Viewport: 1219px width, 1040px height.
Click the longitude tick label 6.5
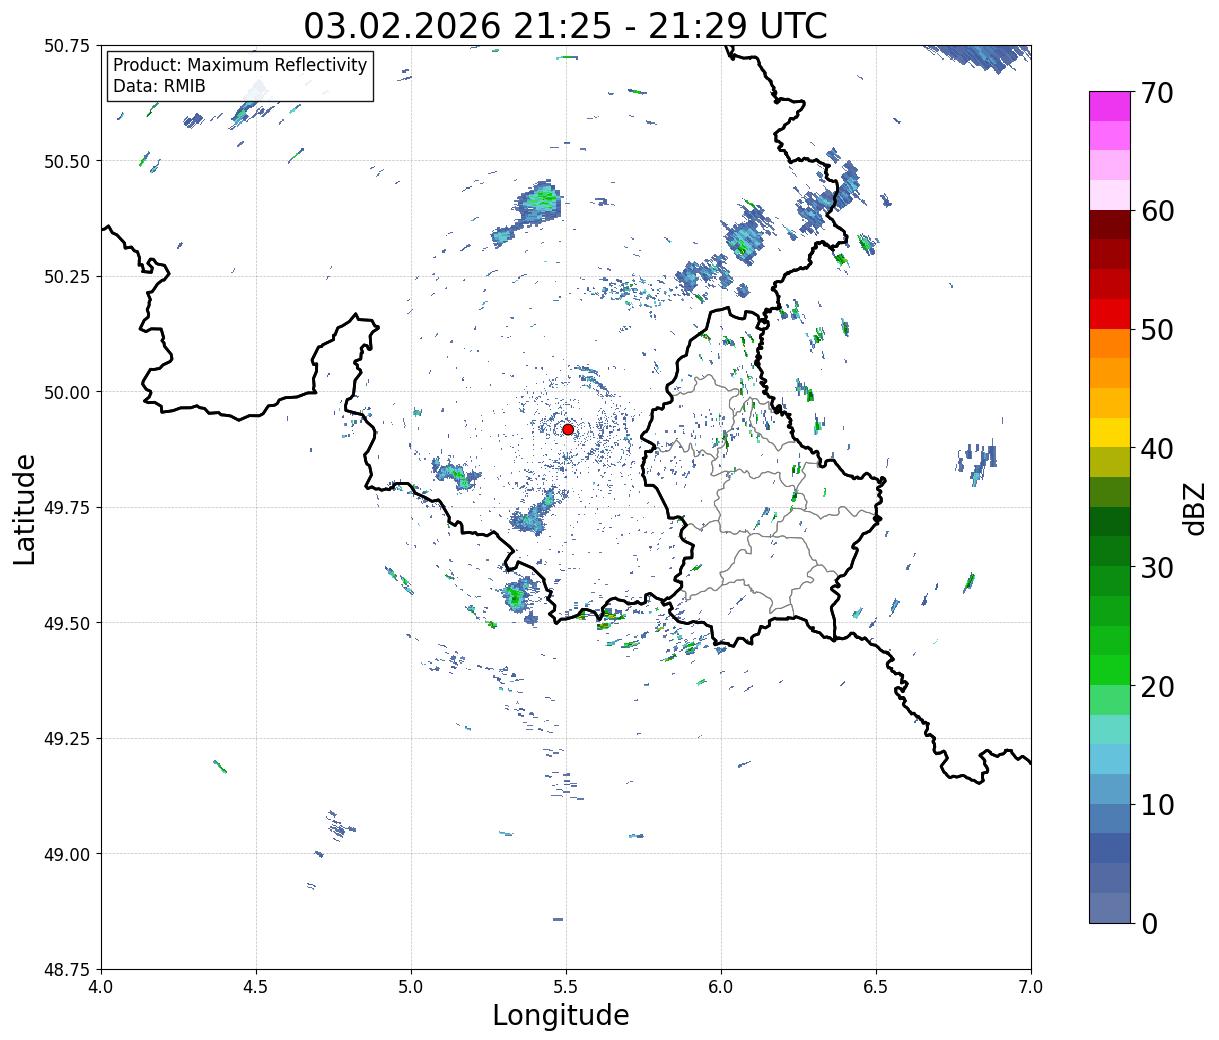(x=876, y=987)
